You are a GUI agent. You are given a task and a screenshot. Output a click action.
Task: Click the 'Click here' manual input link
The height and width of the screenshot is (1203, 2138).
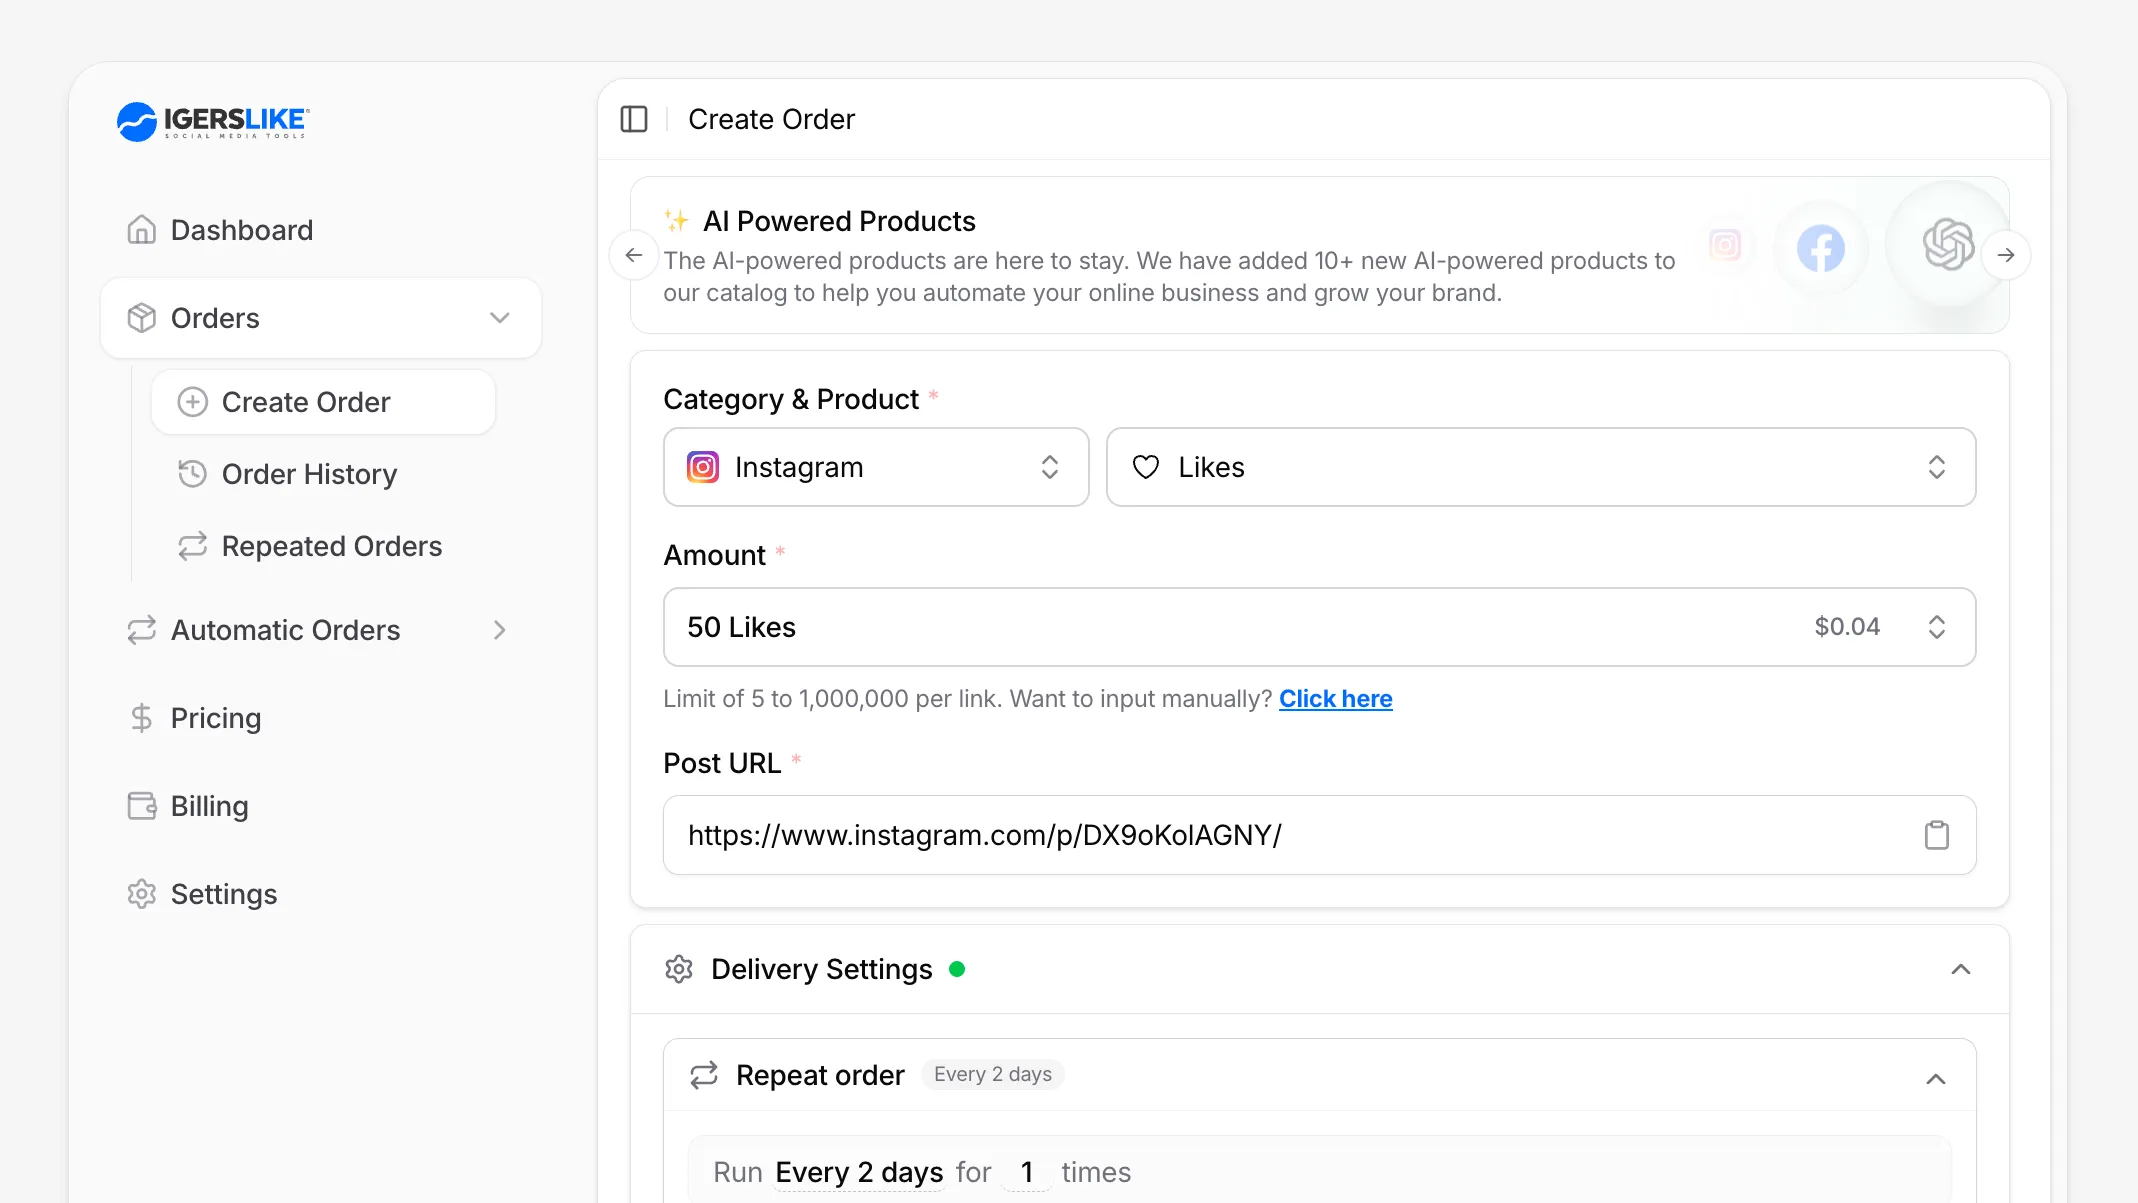pos(1336,699)
